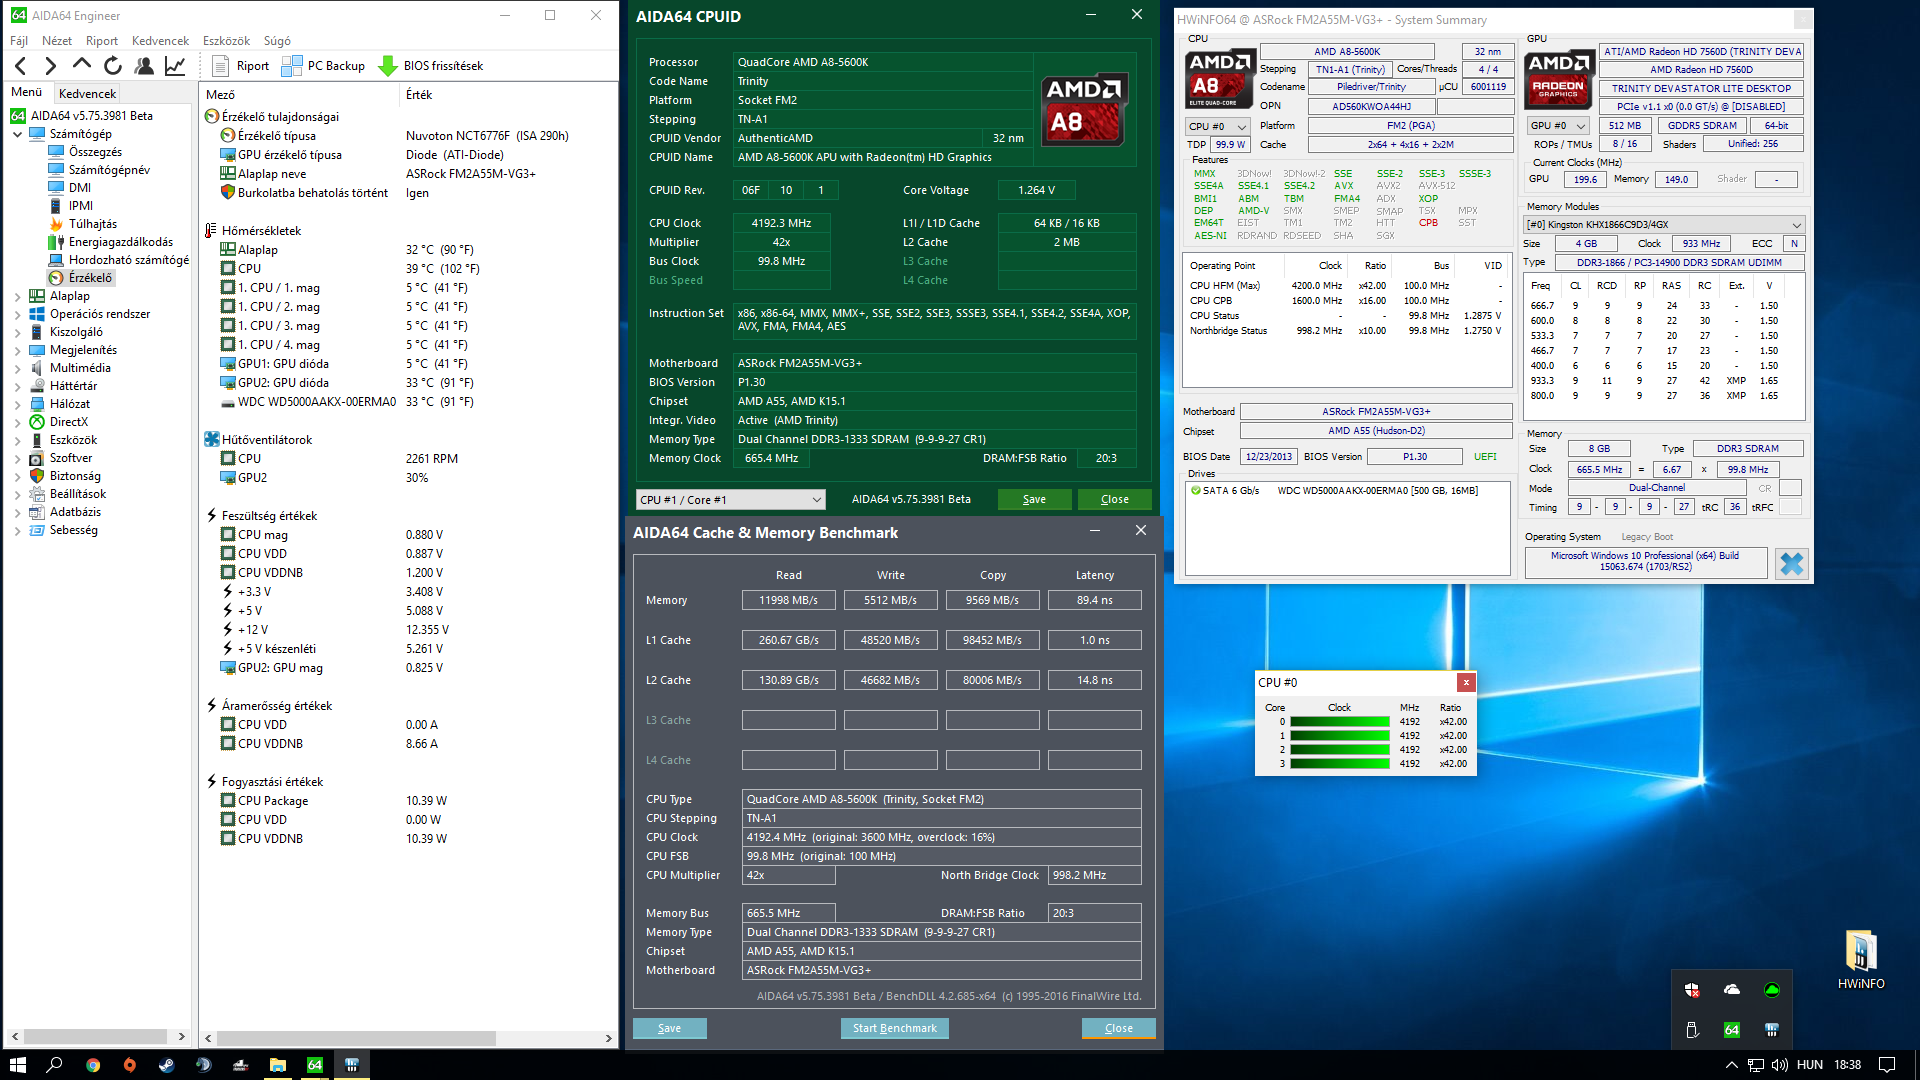Open the volume control in system tray
This screenshot has width=1920, height=1080.
[1780, 1065]
